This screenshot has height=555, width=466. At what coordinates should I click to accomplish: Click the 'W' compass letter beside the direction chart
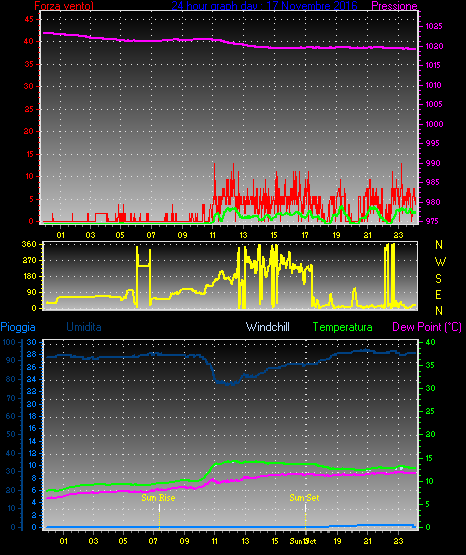pyautogui.click(x=440, y=262)
